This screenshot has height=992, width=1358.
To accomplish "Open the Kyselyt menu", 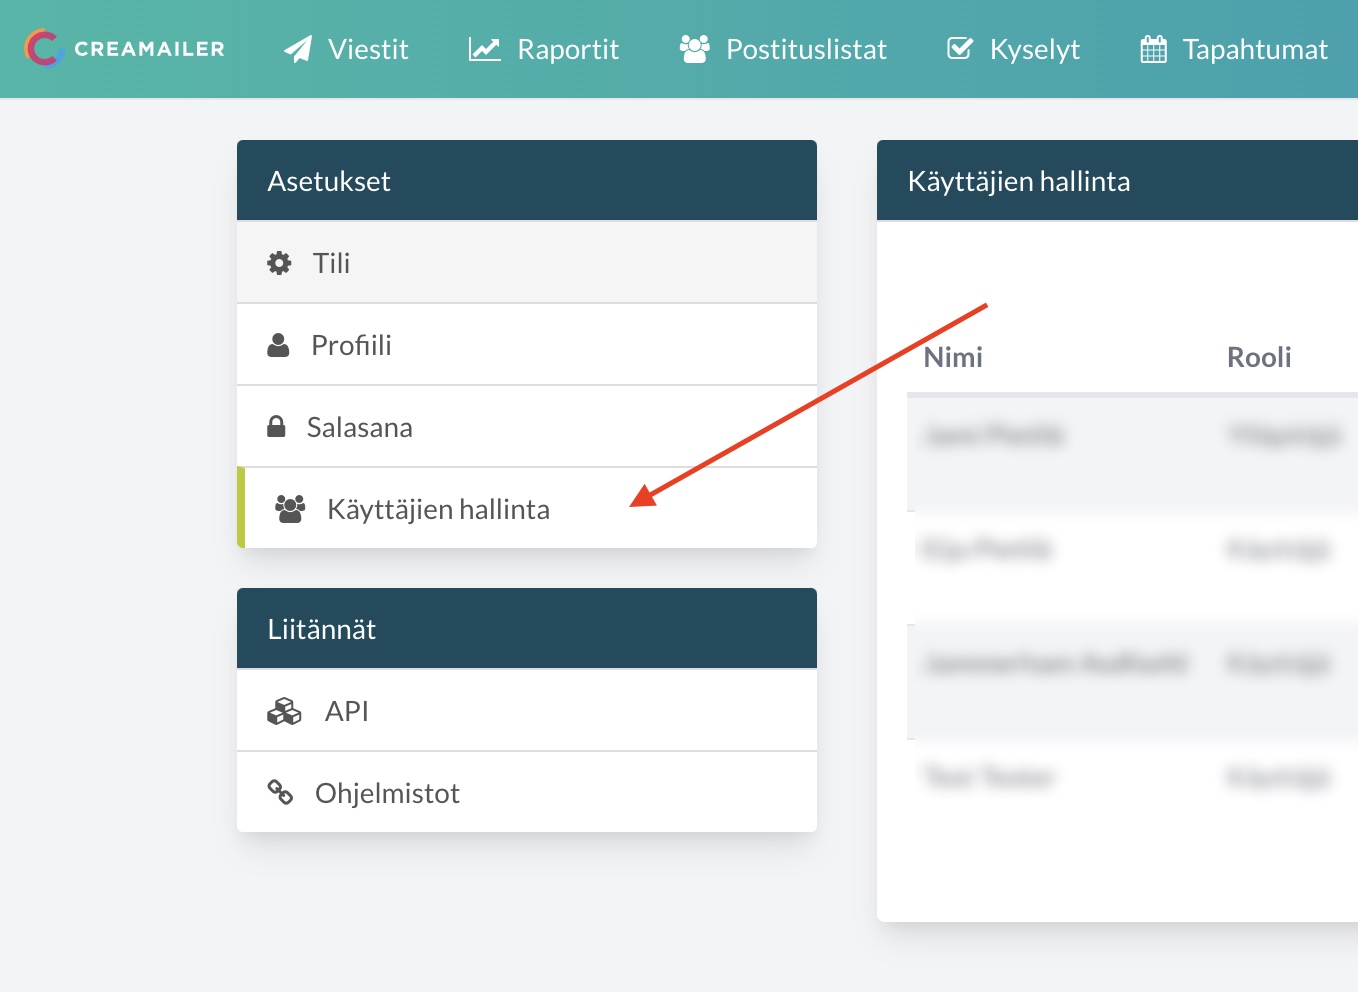I will point(1013,49).
